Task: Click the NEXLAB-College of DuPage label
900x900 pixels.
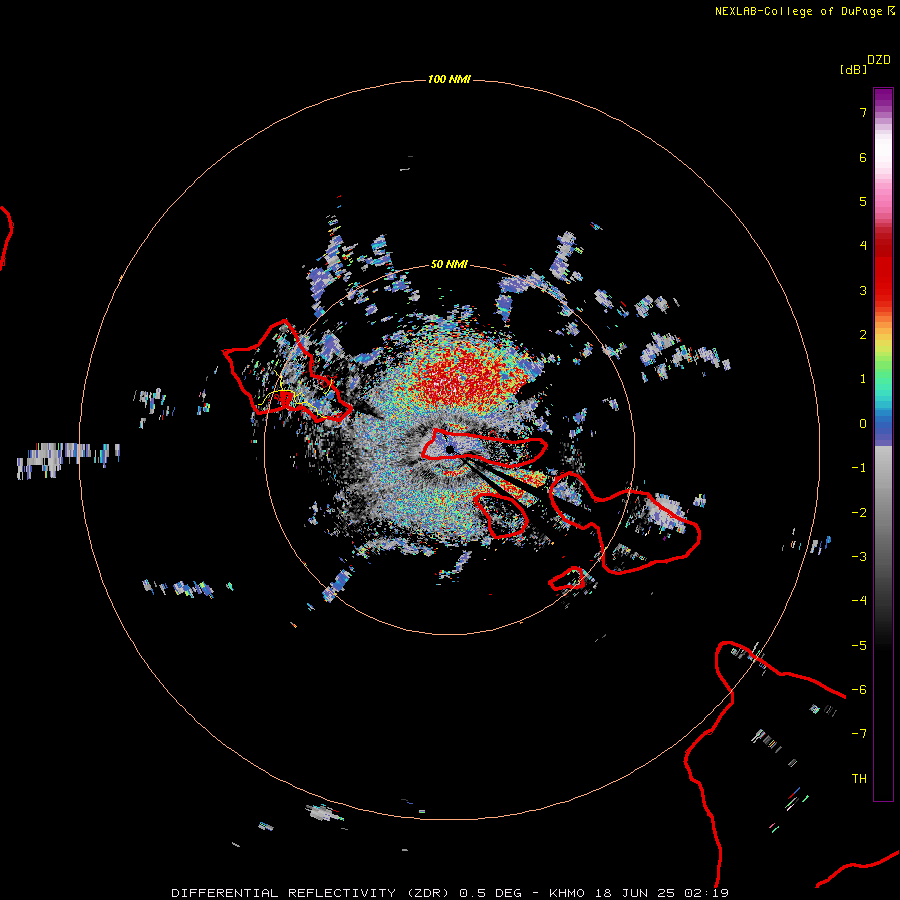Action: 804,11
